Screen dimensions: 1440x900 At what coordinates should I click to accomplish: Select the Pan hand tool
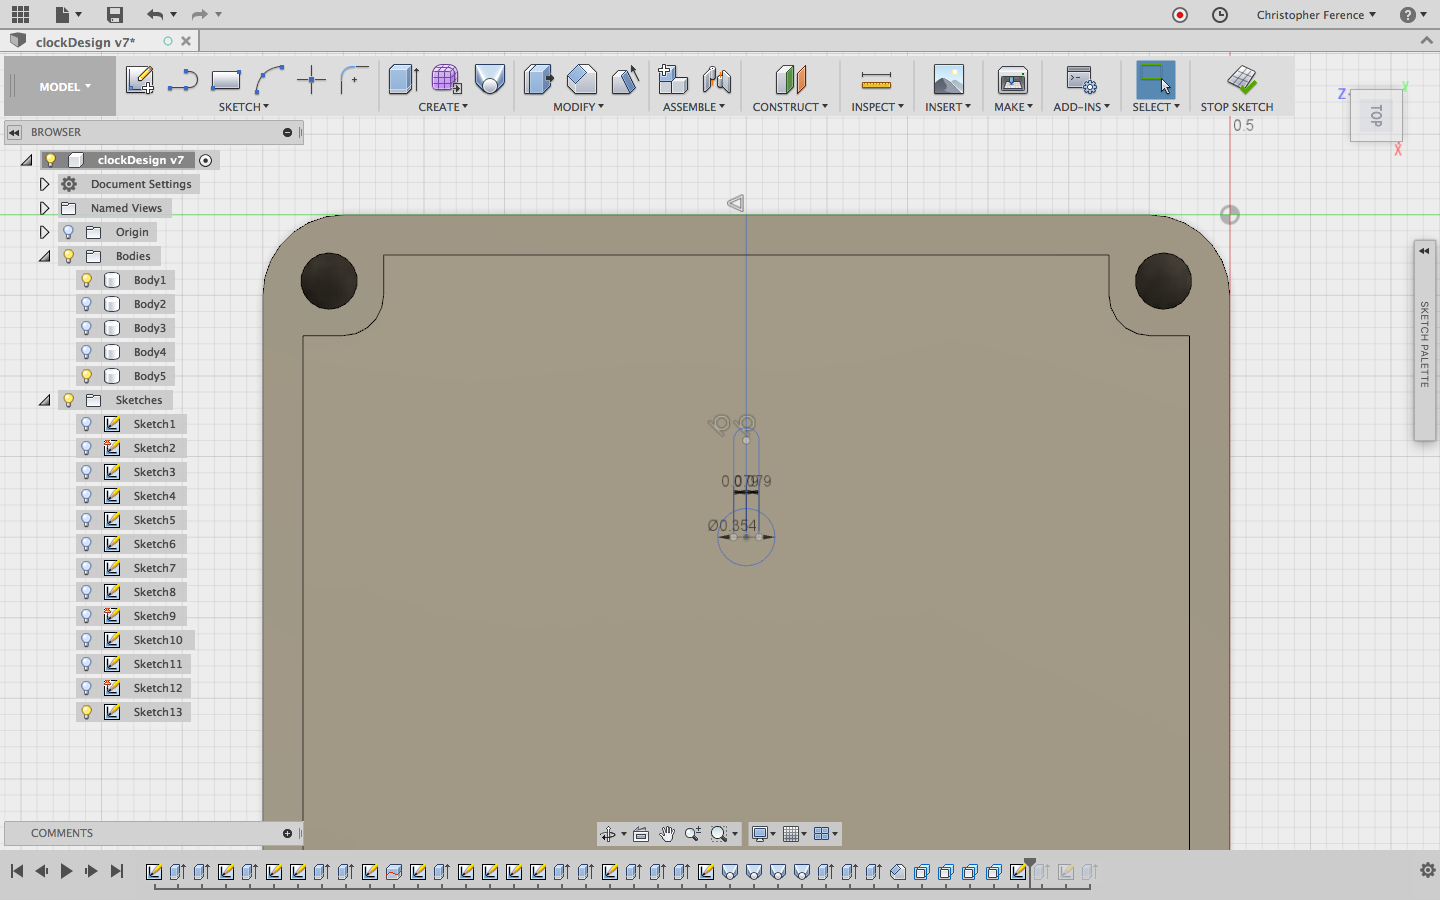point(667,834)
